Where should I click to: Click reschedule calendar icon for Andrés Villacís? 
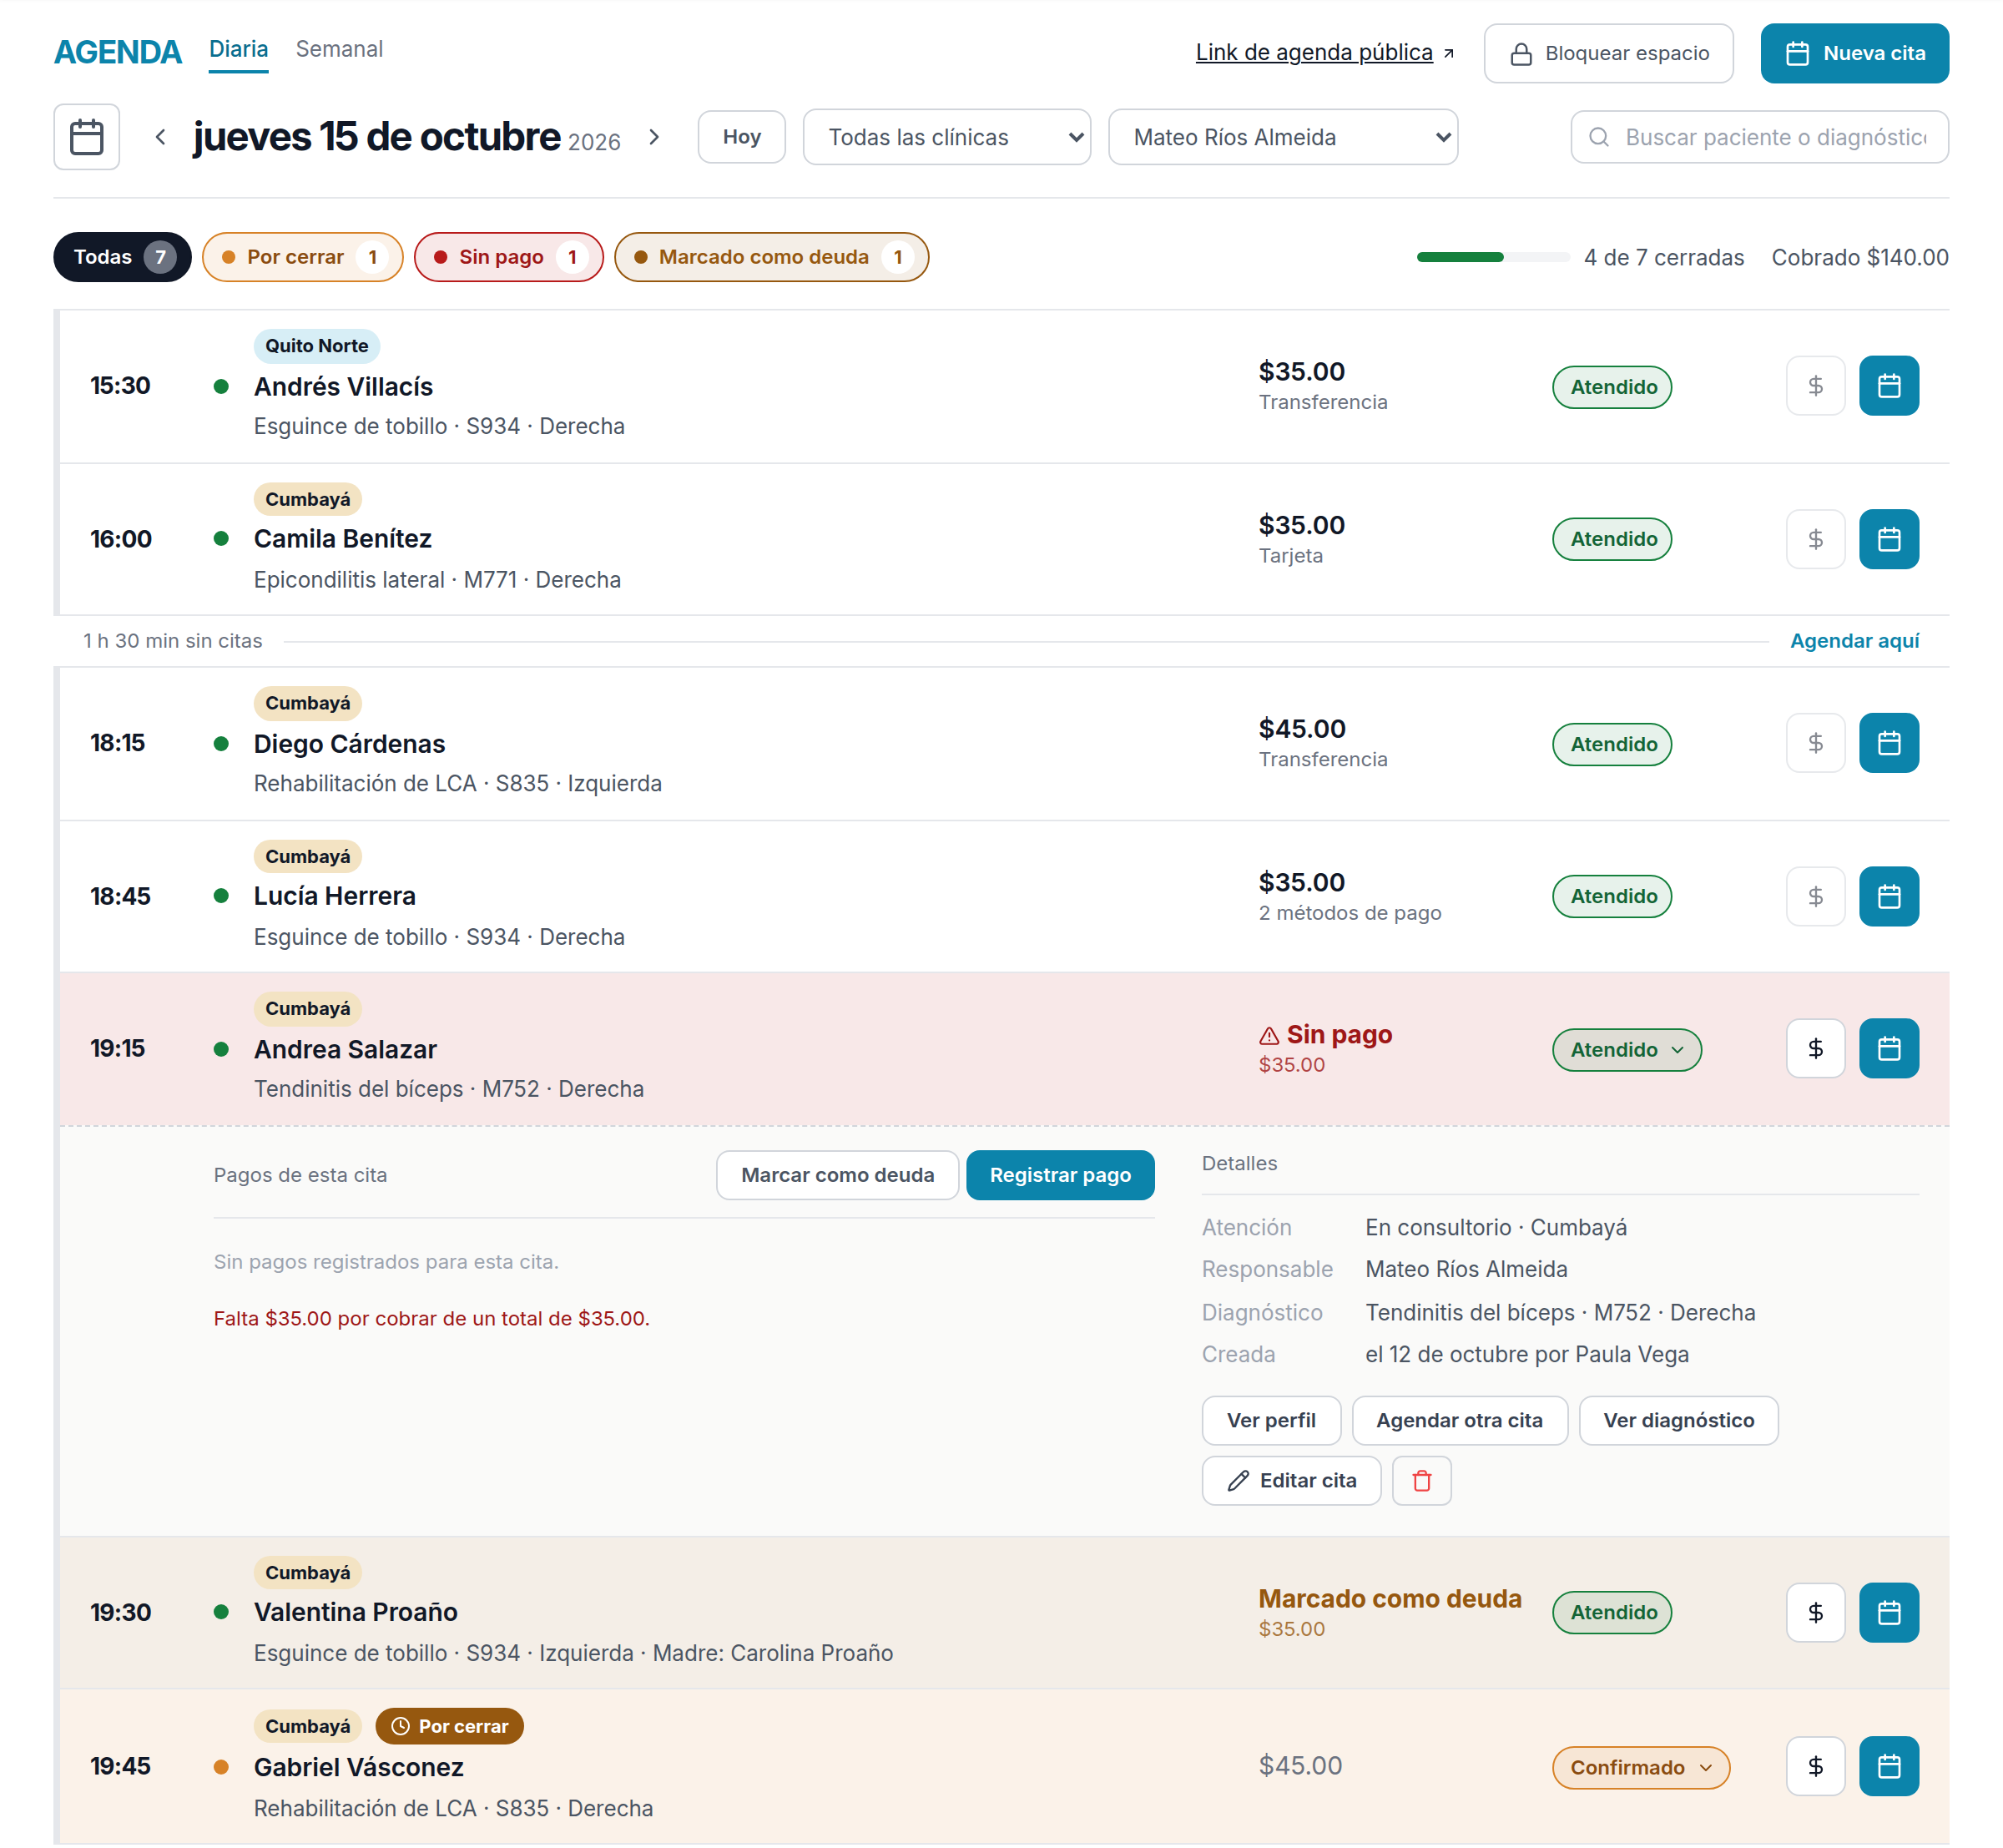(x=1889, y=386)
